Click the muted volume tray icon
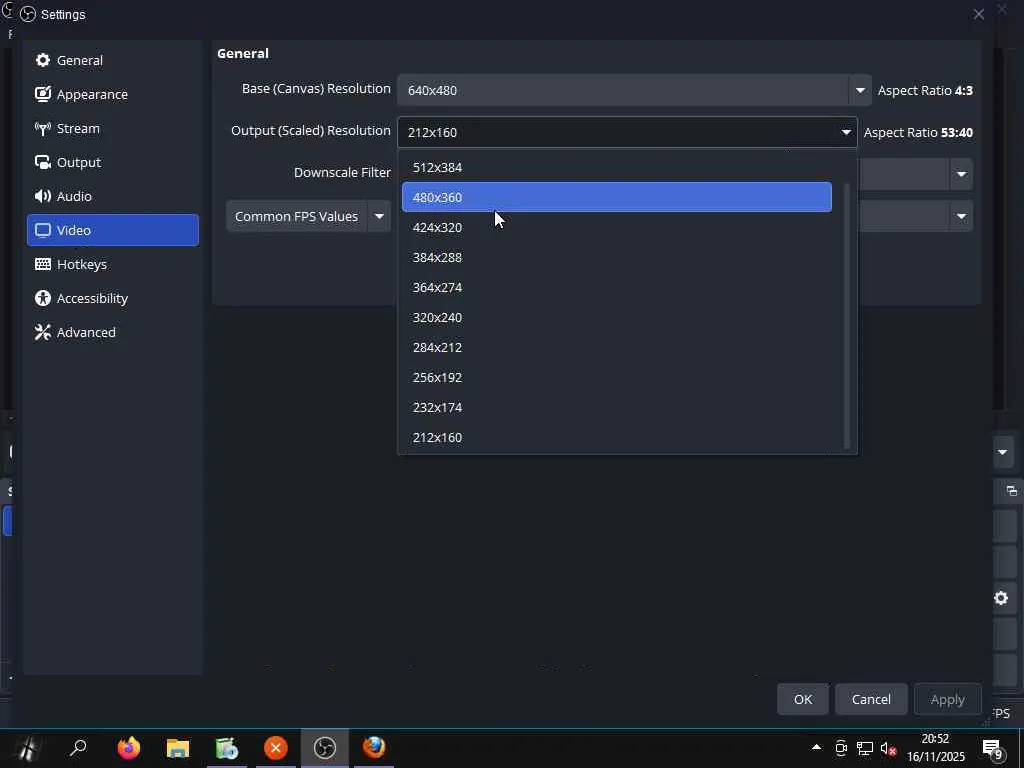The height and width of the screenshot is (768, 1024). (x=888, y=748)
